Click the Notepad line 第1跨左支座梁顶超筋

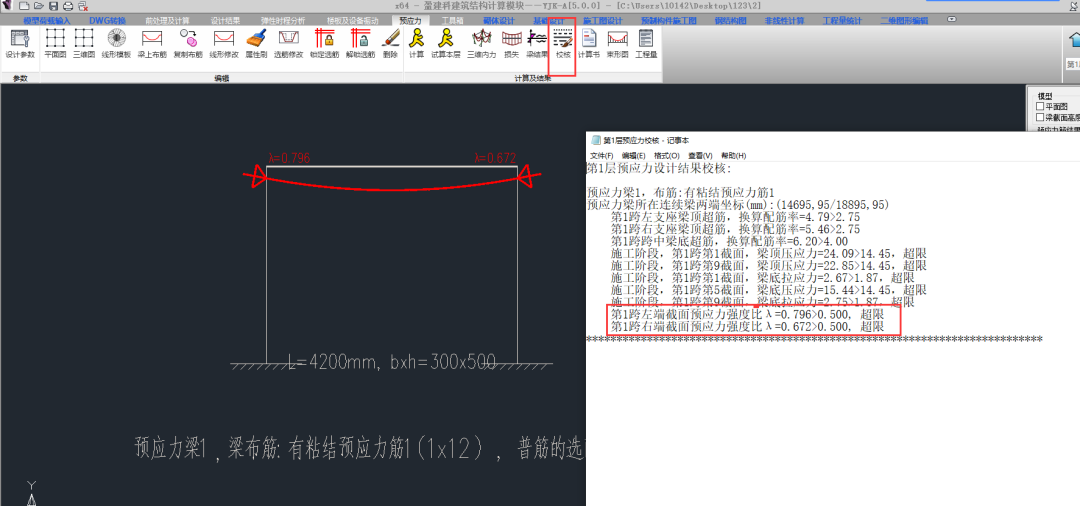pyautogui.click(x=735, y=217)
